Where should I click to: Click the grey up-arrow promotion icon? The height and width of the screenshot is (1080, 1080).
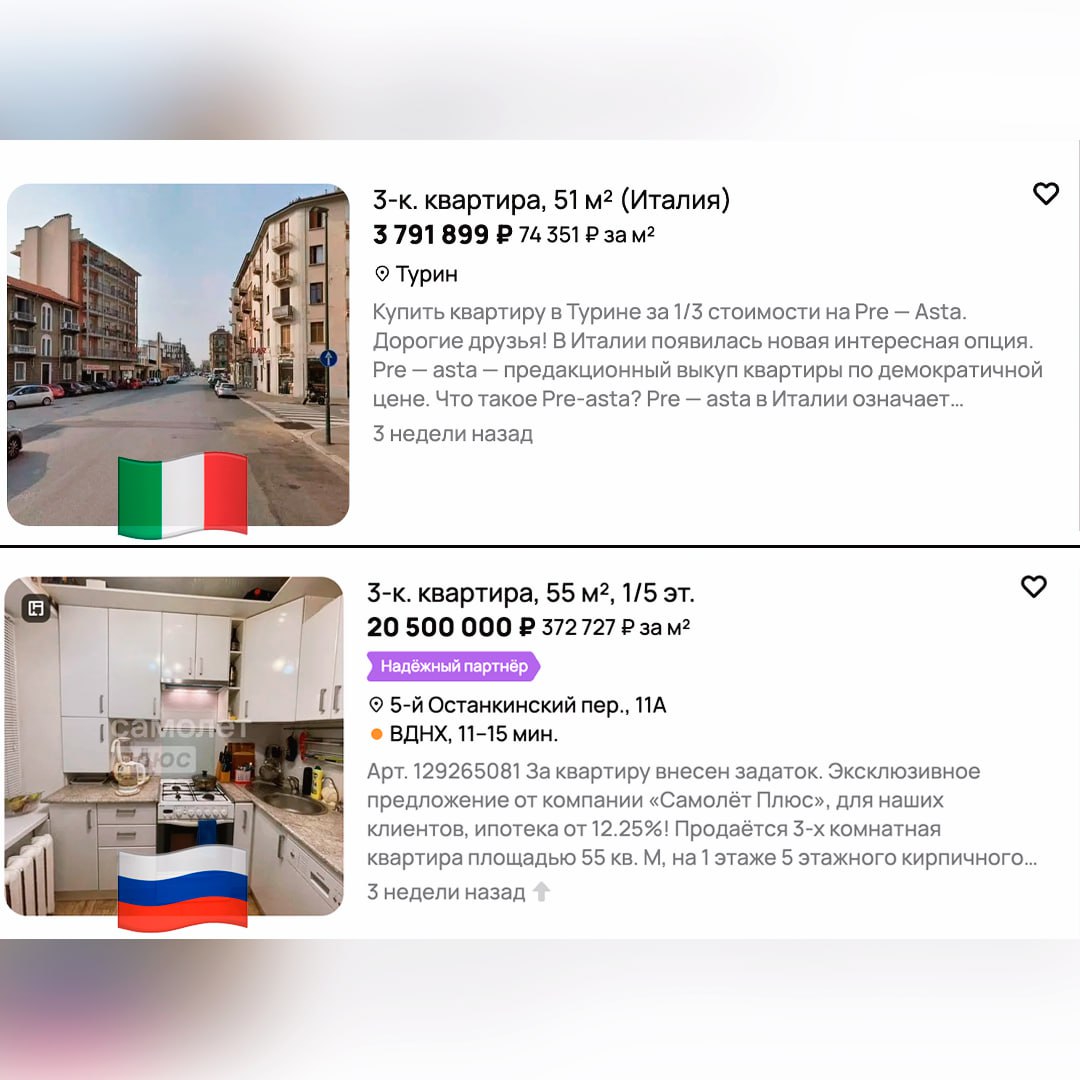coord(541,891)
